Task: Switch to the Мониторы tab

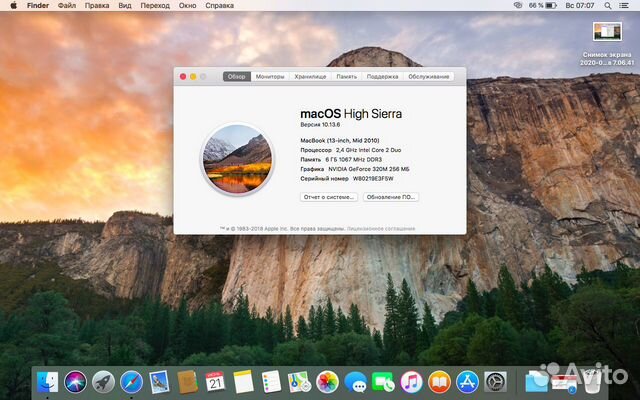Action: coord(270,76)
